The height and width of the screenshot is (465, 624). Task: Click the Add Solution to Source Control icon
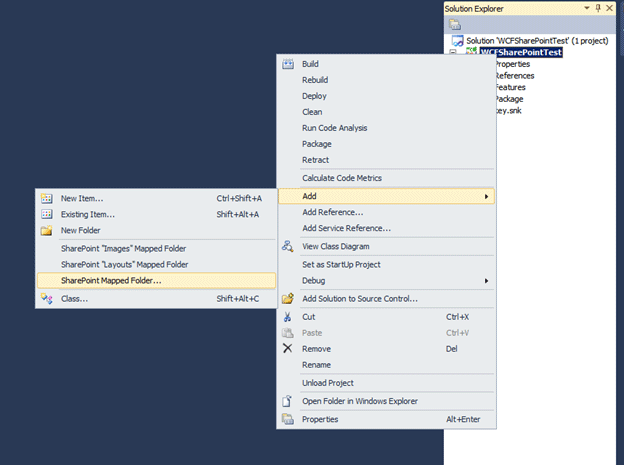pos(288,299)
